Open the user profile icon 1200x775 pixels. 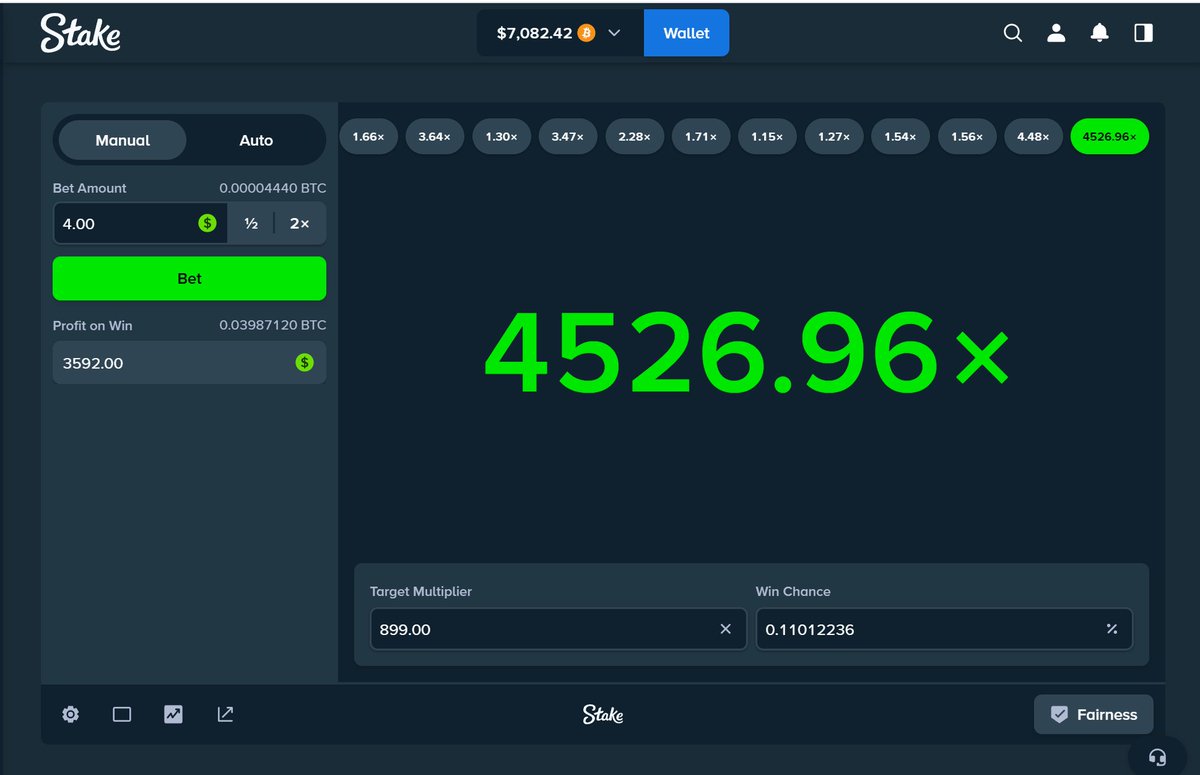coord(1056,33)
